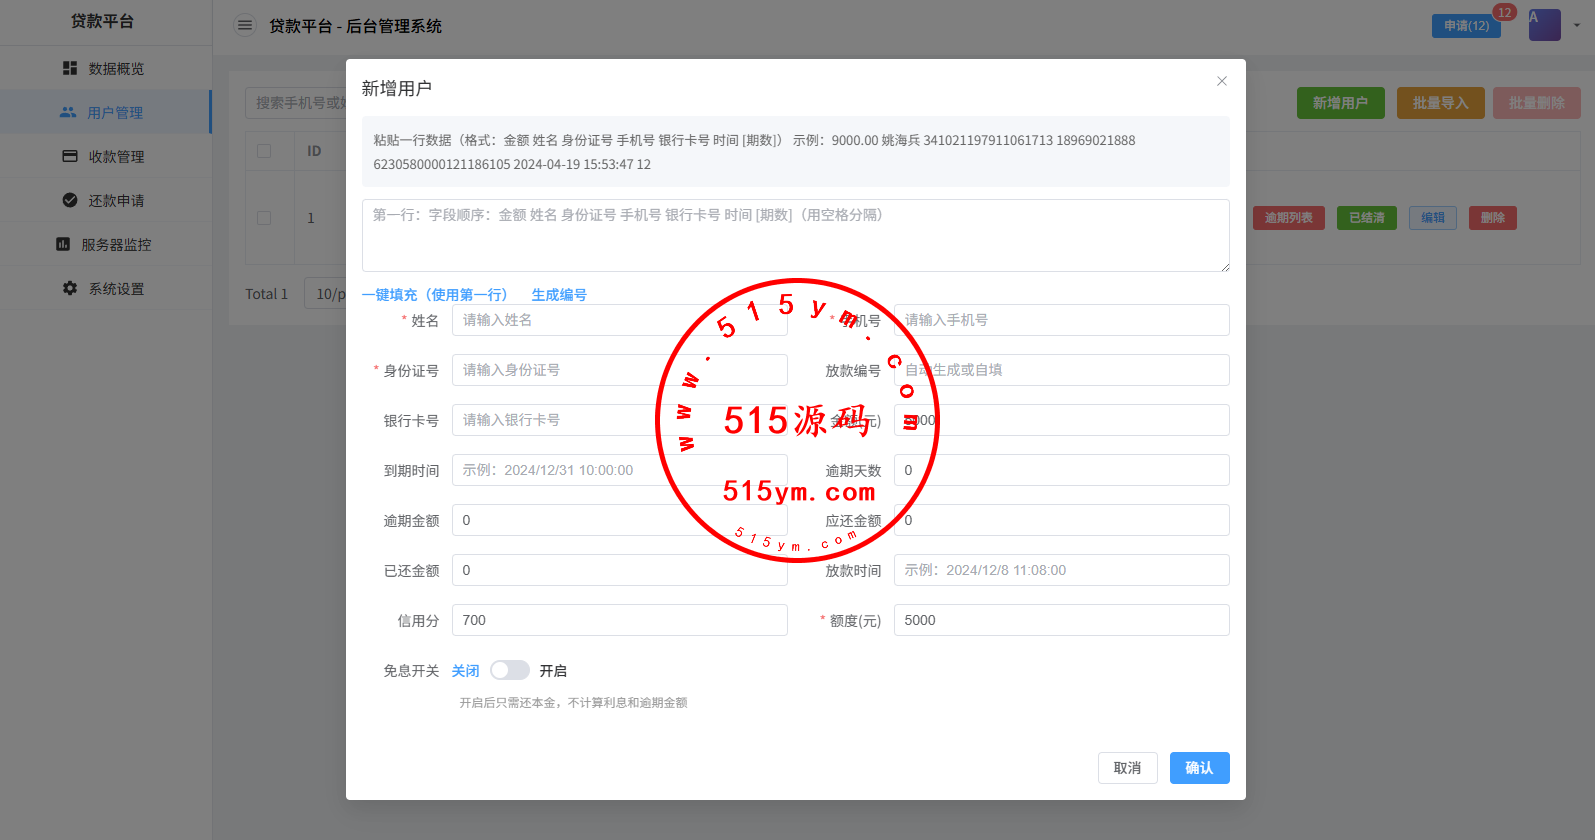Click the user management people icon
This screenshot has height=840, width=1595.
68,112
